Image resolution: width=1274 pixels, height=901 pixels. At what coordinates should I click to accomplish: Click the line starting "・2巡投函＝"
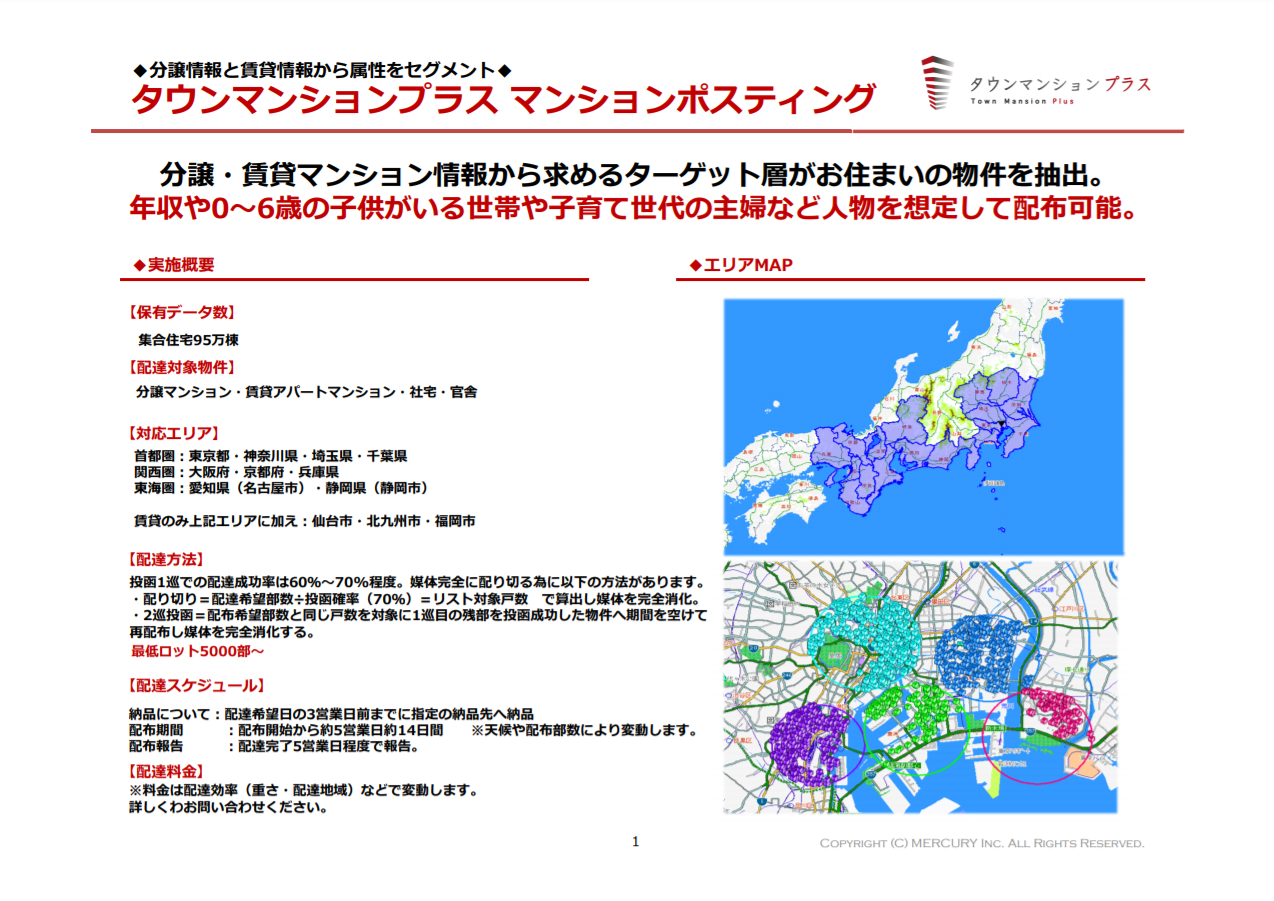[418, 615]
